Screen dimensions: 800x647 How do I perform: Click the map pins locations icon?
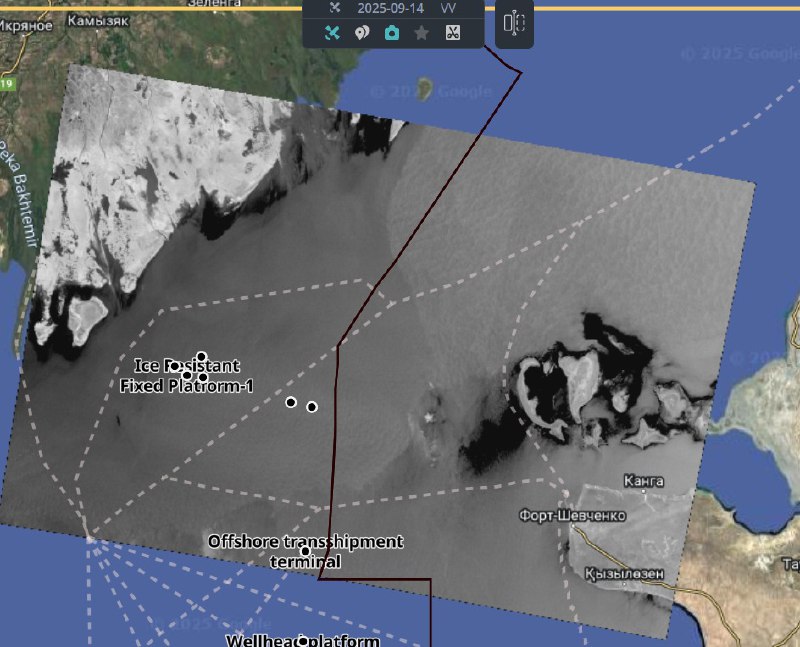coord(362,33)
